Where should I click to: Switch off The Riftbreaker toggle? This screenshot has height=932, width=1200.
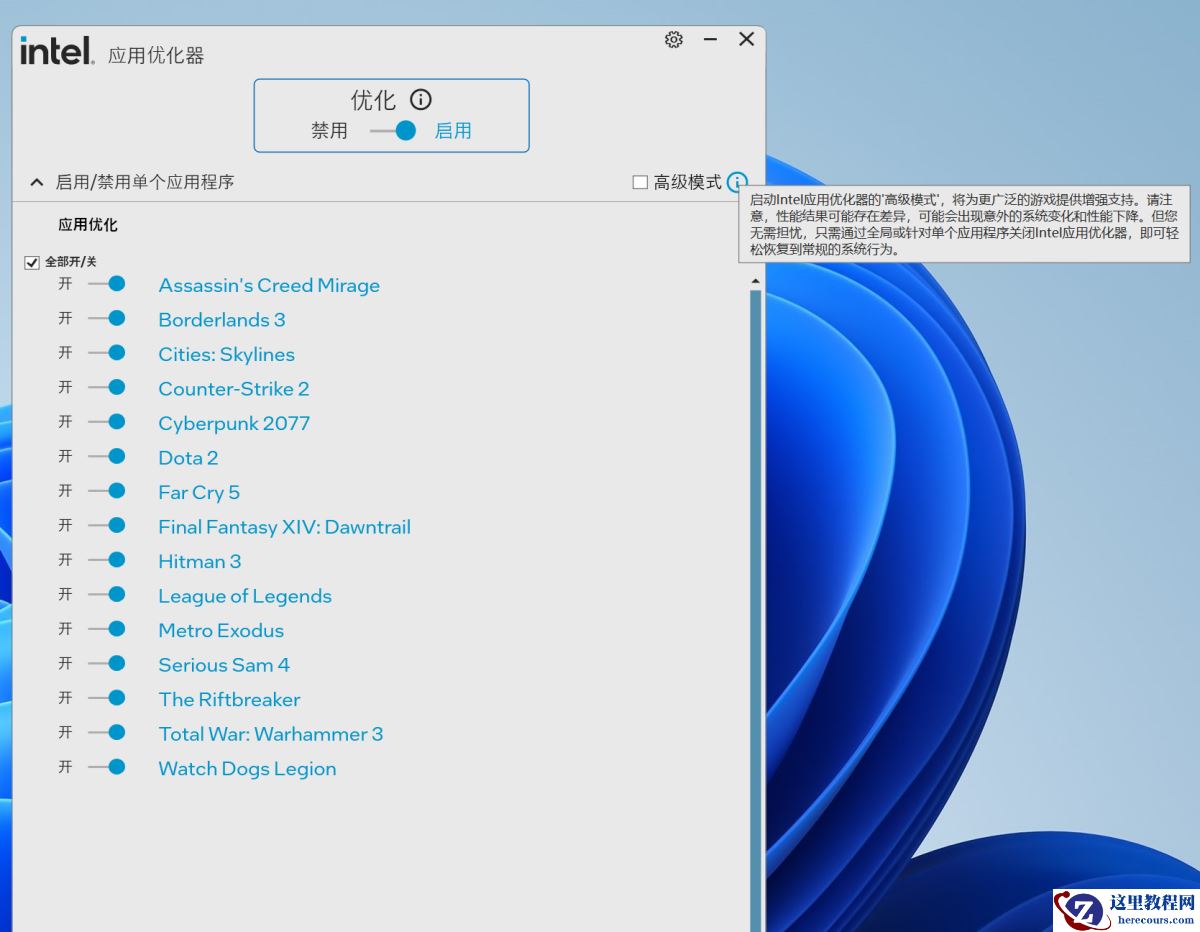106,698
